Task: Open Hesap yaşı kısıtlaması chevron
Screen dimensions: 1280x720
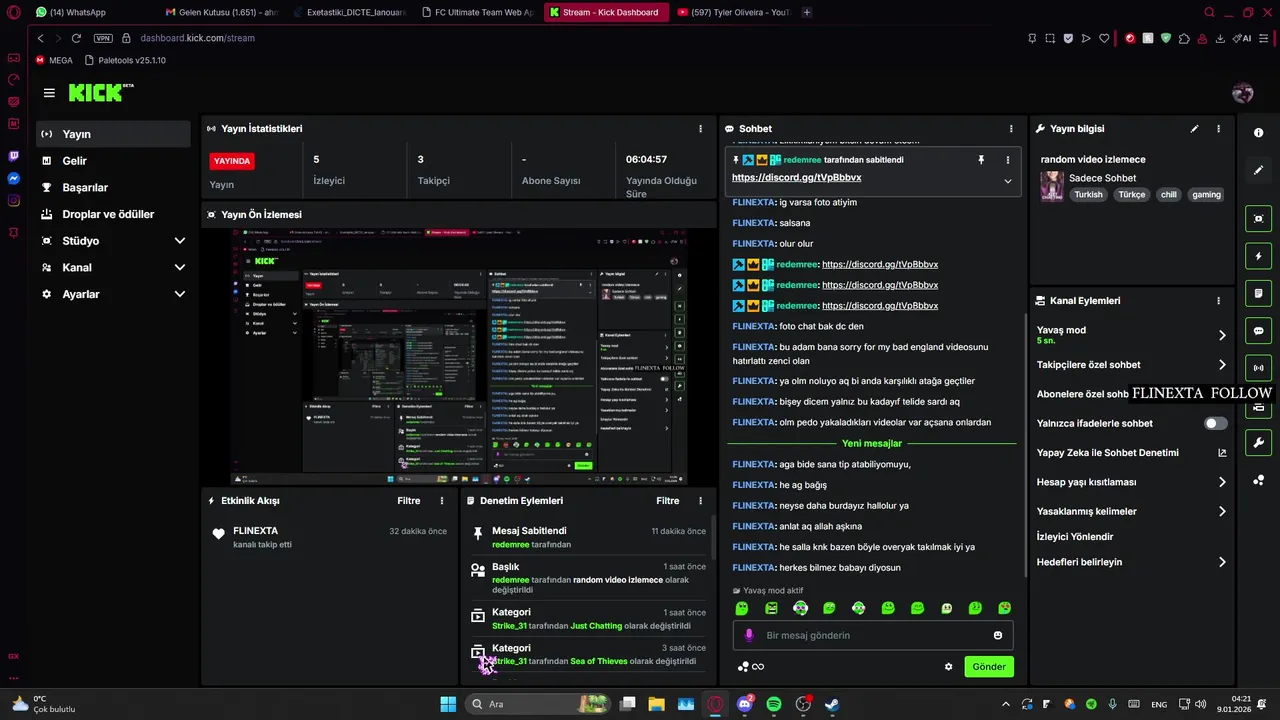Action: pos(1222,482)
